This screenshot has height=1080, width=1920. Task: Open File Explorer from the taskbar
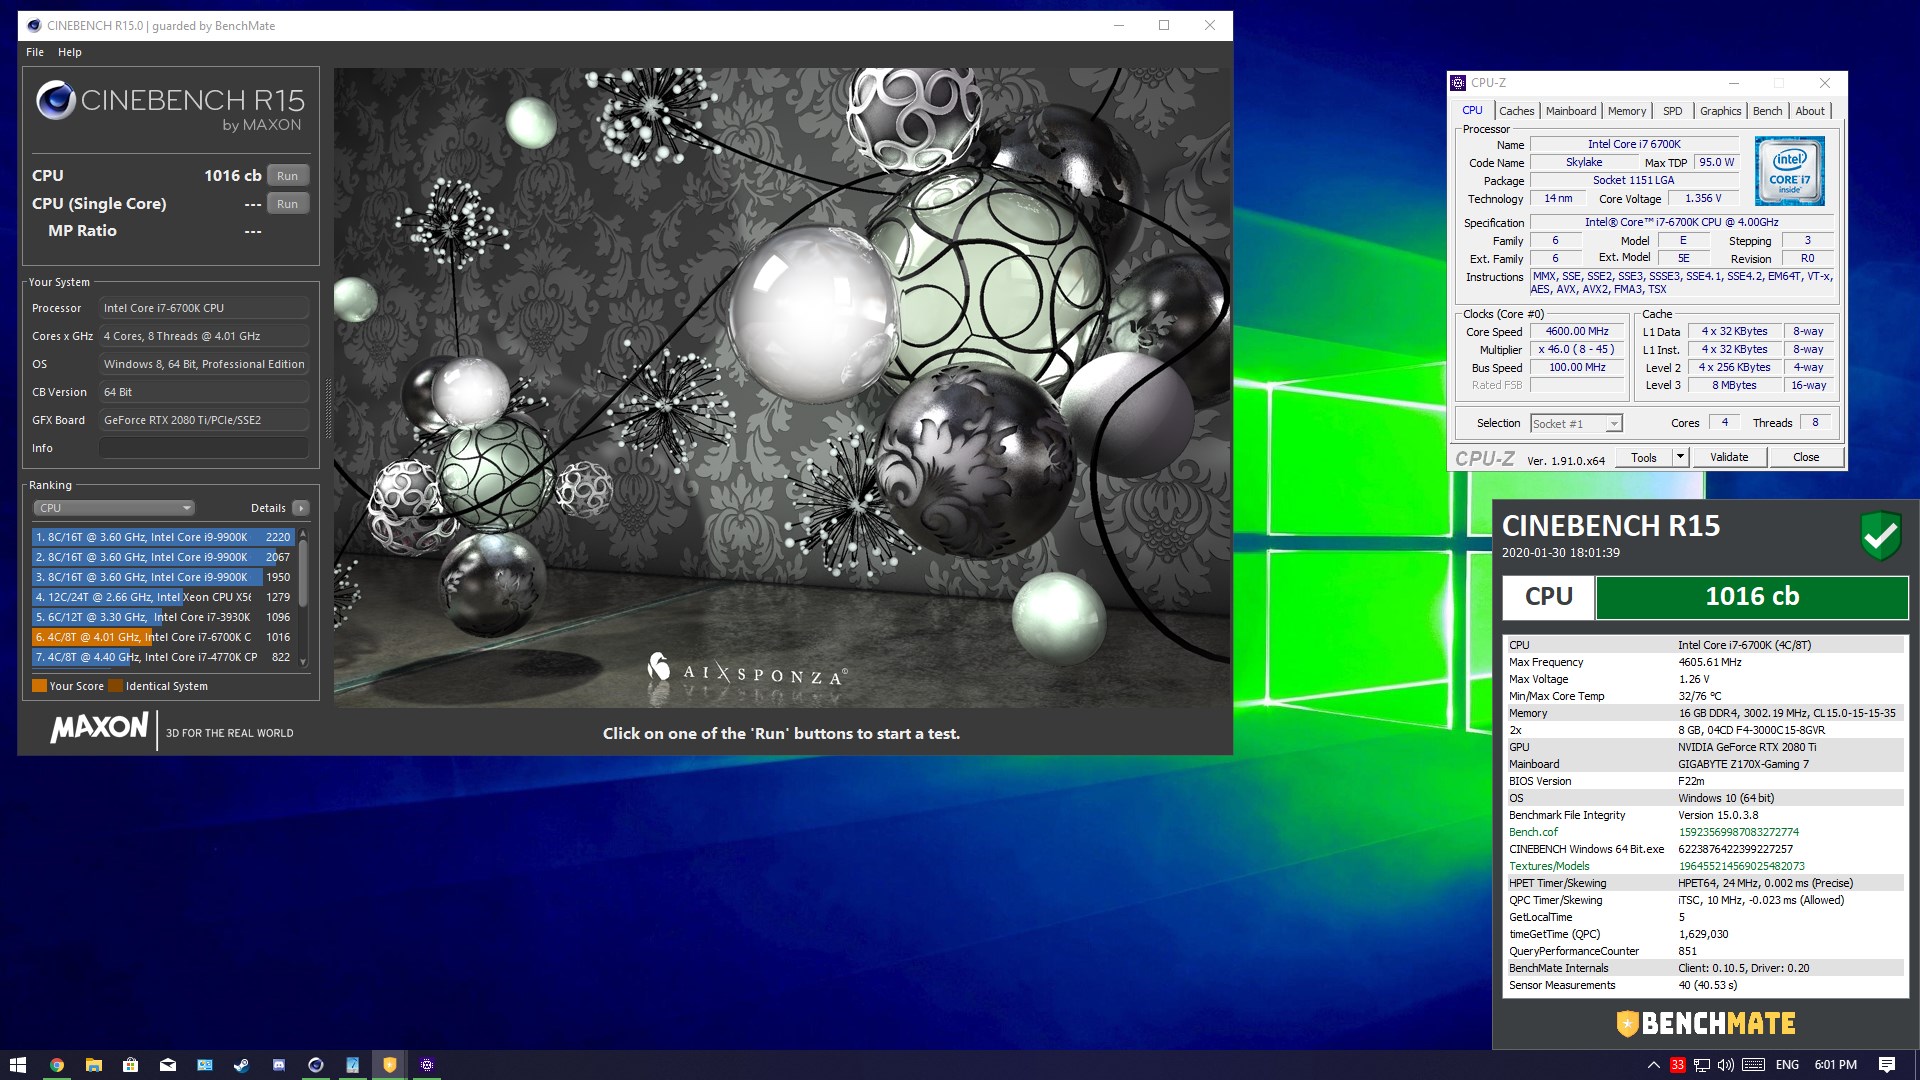point(94,1065)
